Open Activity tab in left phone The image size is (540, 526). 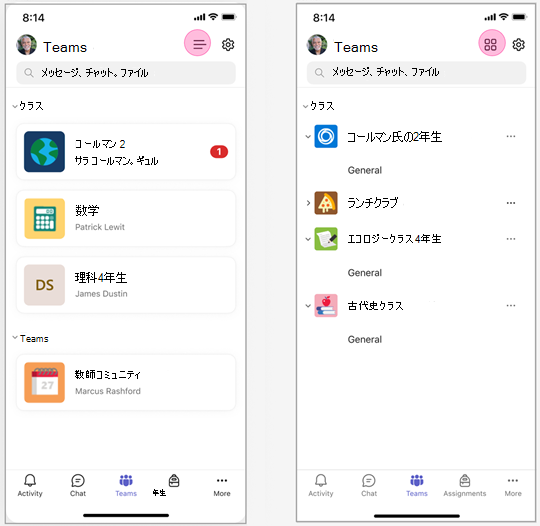pos(30,485)
